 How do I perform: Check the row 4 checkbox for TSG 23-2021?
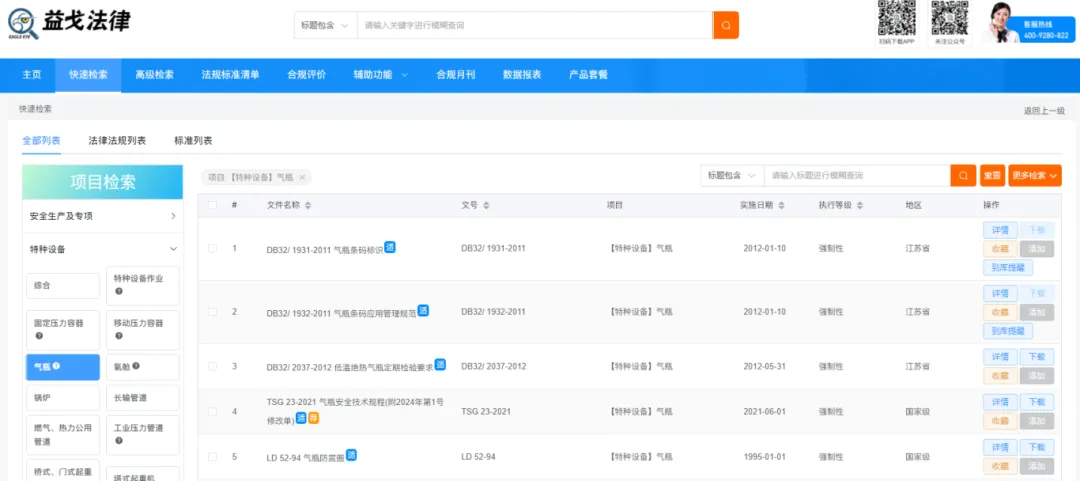pyautogui.click(x=212, y=411)
